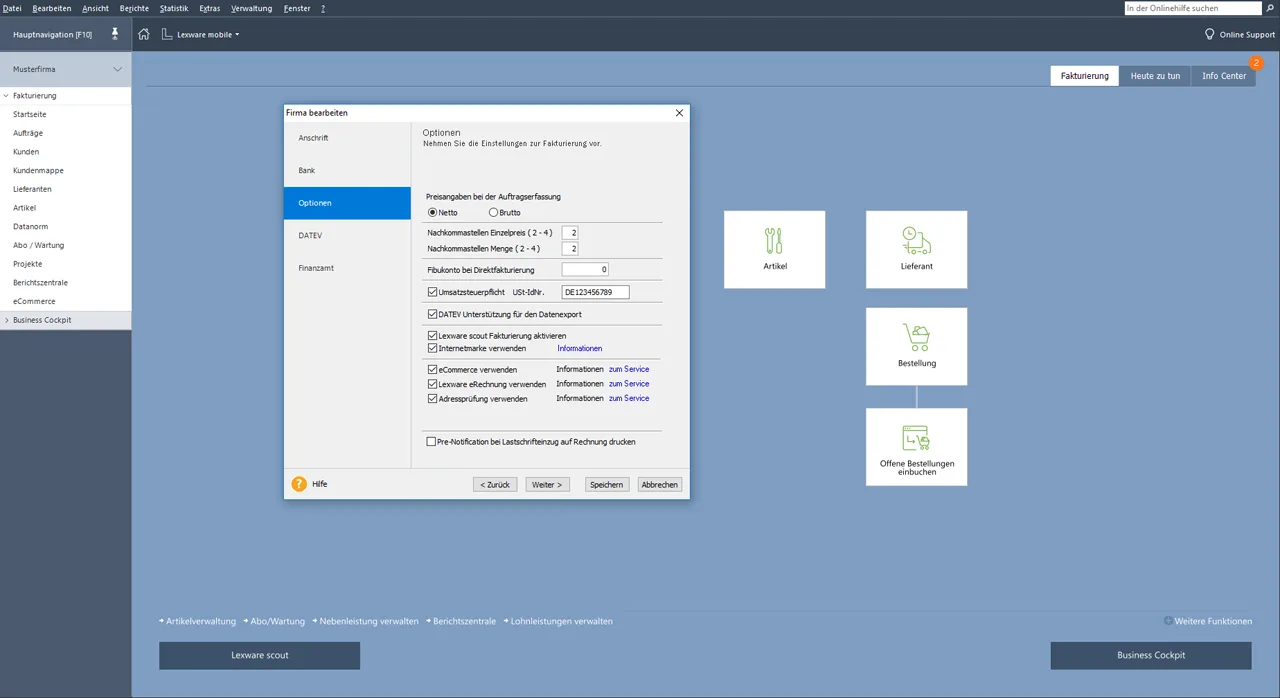Click the Nachkommastellen Einzelpreis field
This screenshot has height=698, width=1280.
click(570, 233)
